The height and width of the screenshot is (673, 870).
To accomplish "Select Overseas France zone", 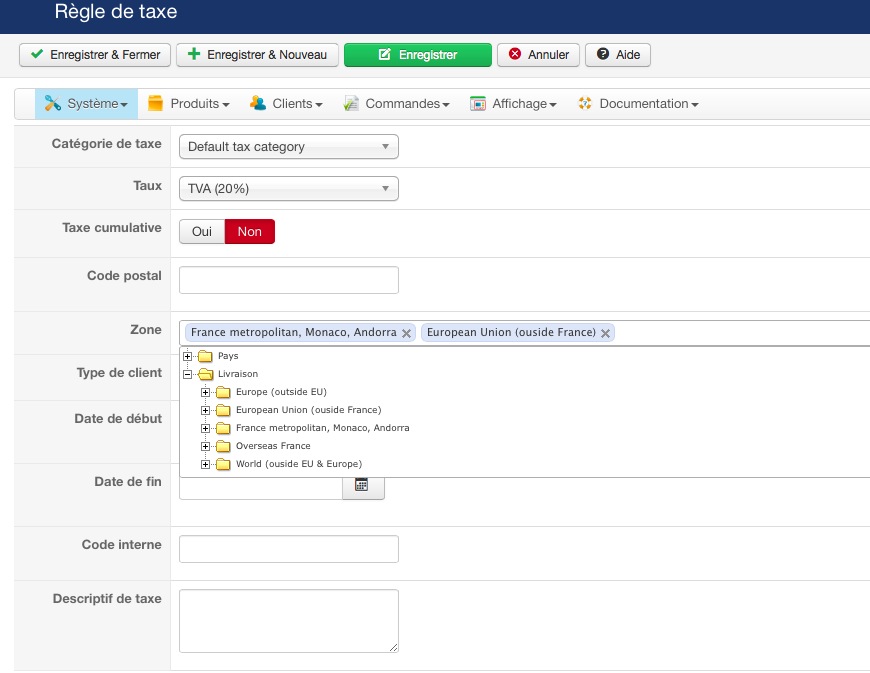I will coord(273,446).
